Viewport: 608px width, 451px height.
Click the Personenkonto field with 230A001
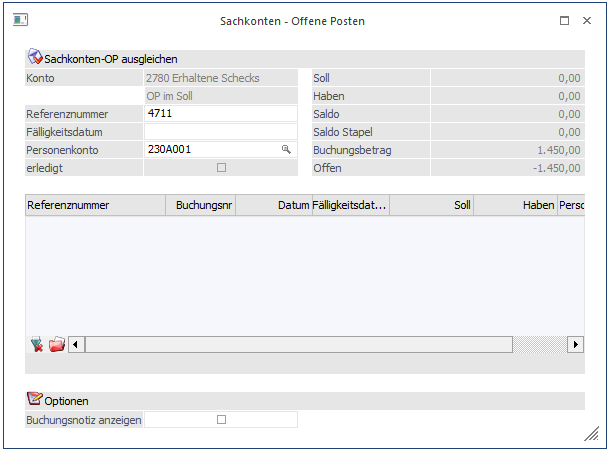tap(210, 149)
